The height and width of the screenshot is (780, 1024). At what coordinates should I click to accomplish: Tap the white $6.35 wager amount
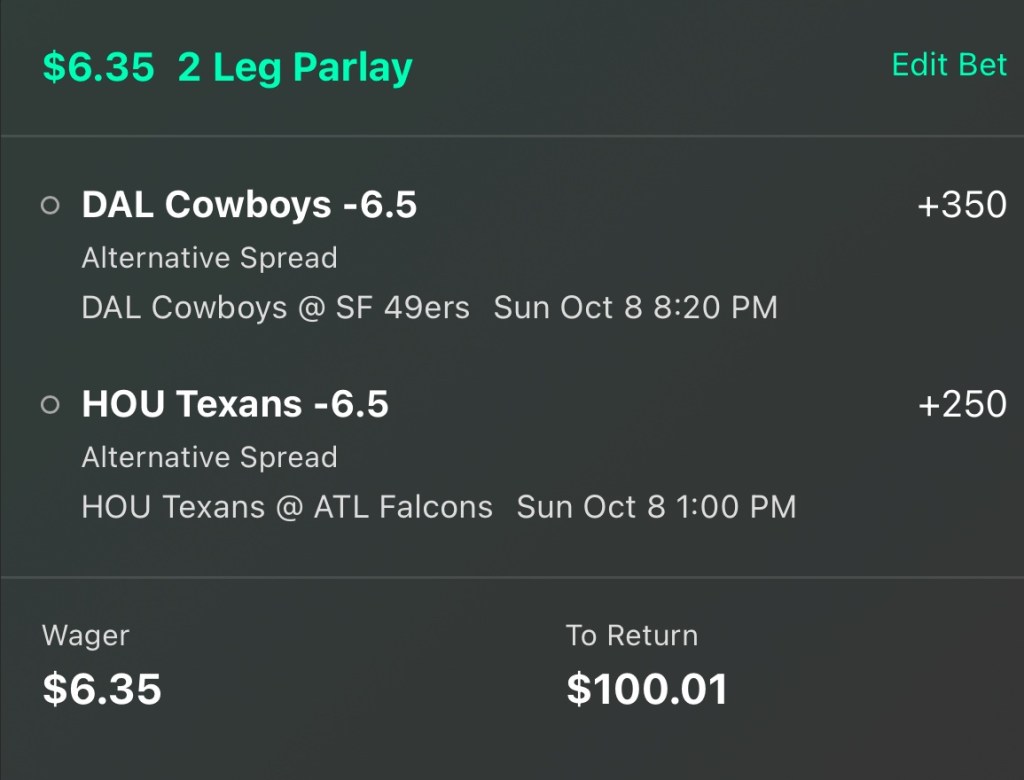(x=102, y=689)
